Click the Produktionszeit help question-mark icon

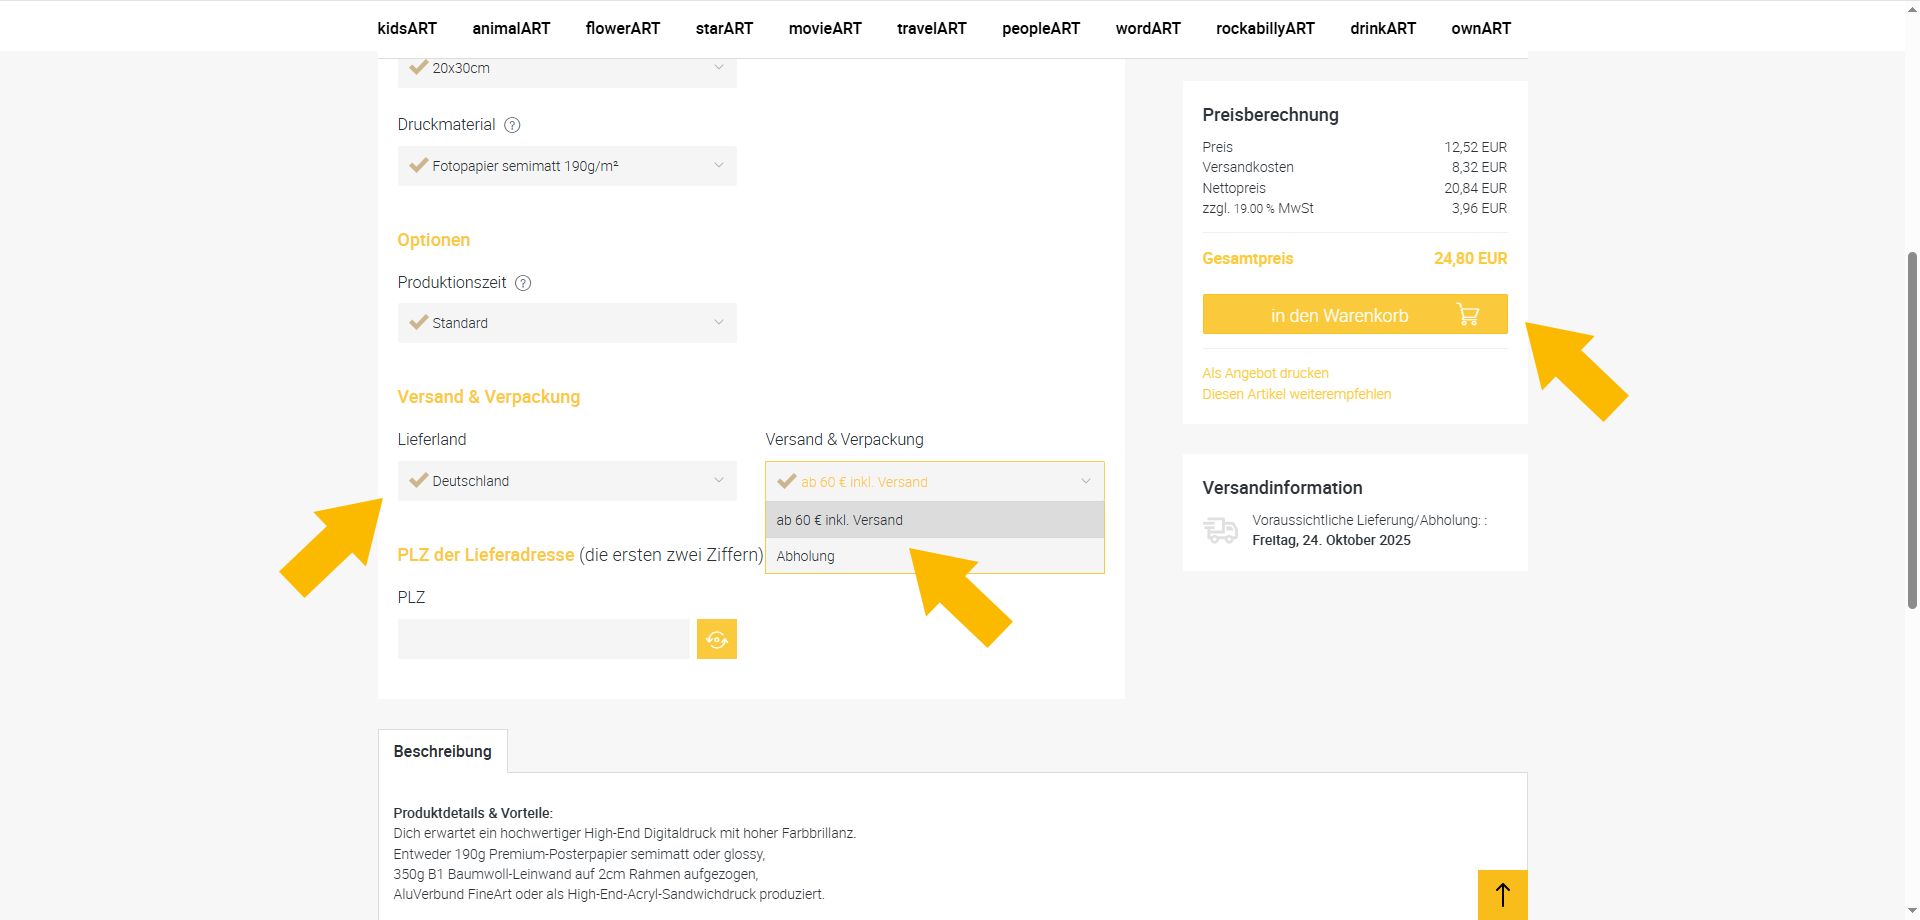click(523, 283)
